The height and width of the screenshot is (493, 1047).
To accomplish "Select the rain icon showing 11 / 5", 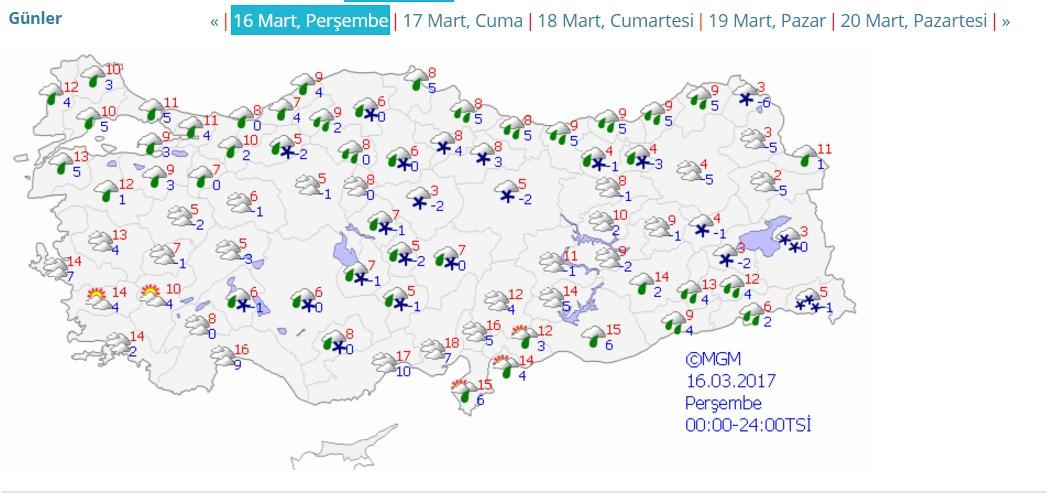I will coord(152,110).
